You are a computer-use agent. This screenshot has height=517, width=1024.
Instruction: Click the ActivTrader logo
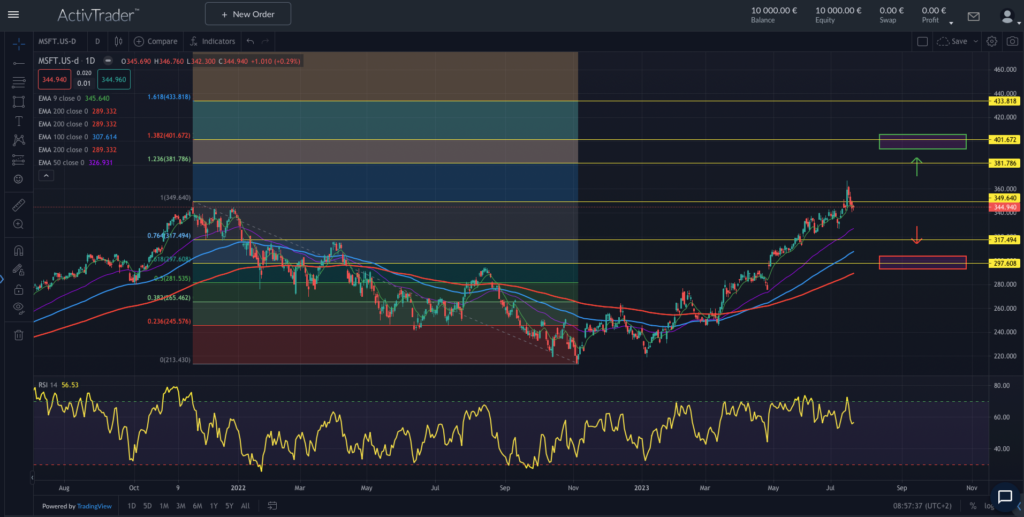pos(98,14)
